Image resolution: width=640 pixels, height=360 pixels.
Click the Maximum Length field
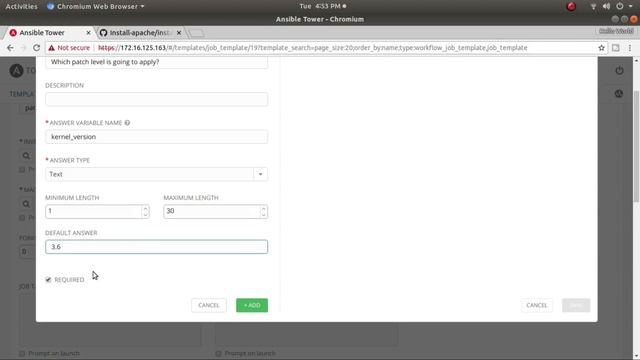point(216,211)
